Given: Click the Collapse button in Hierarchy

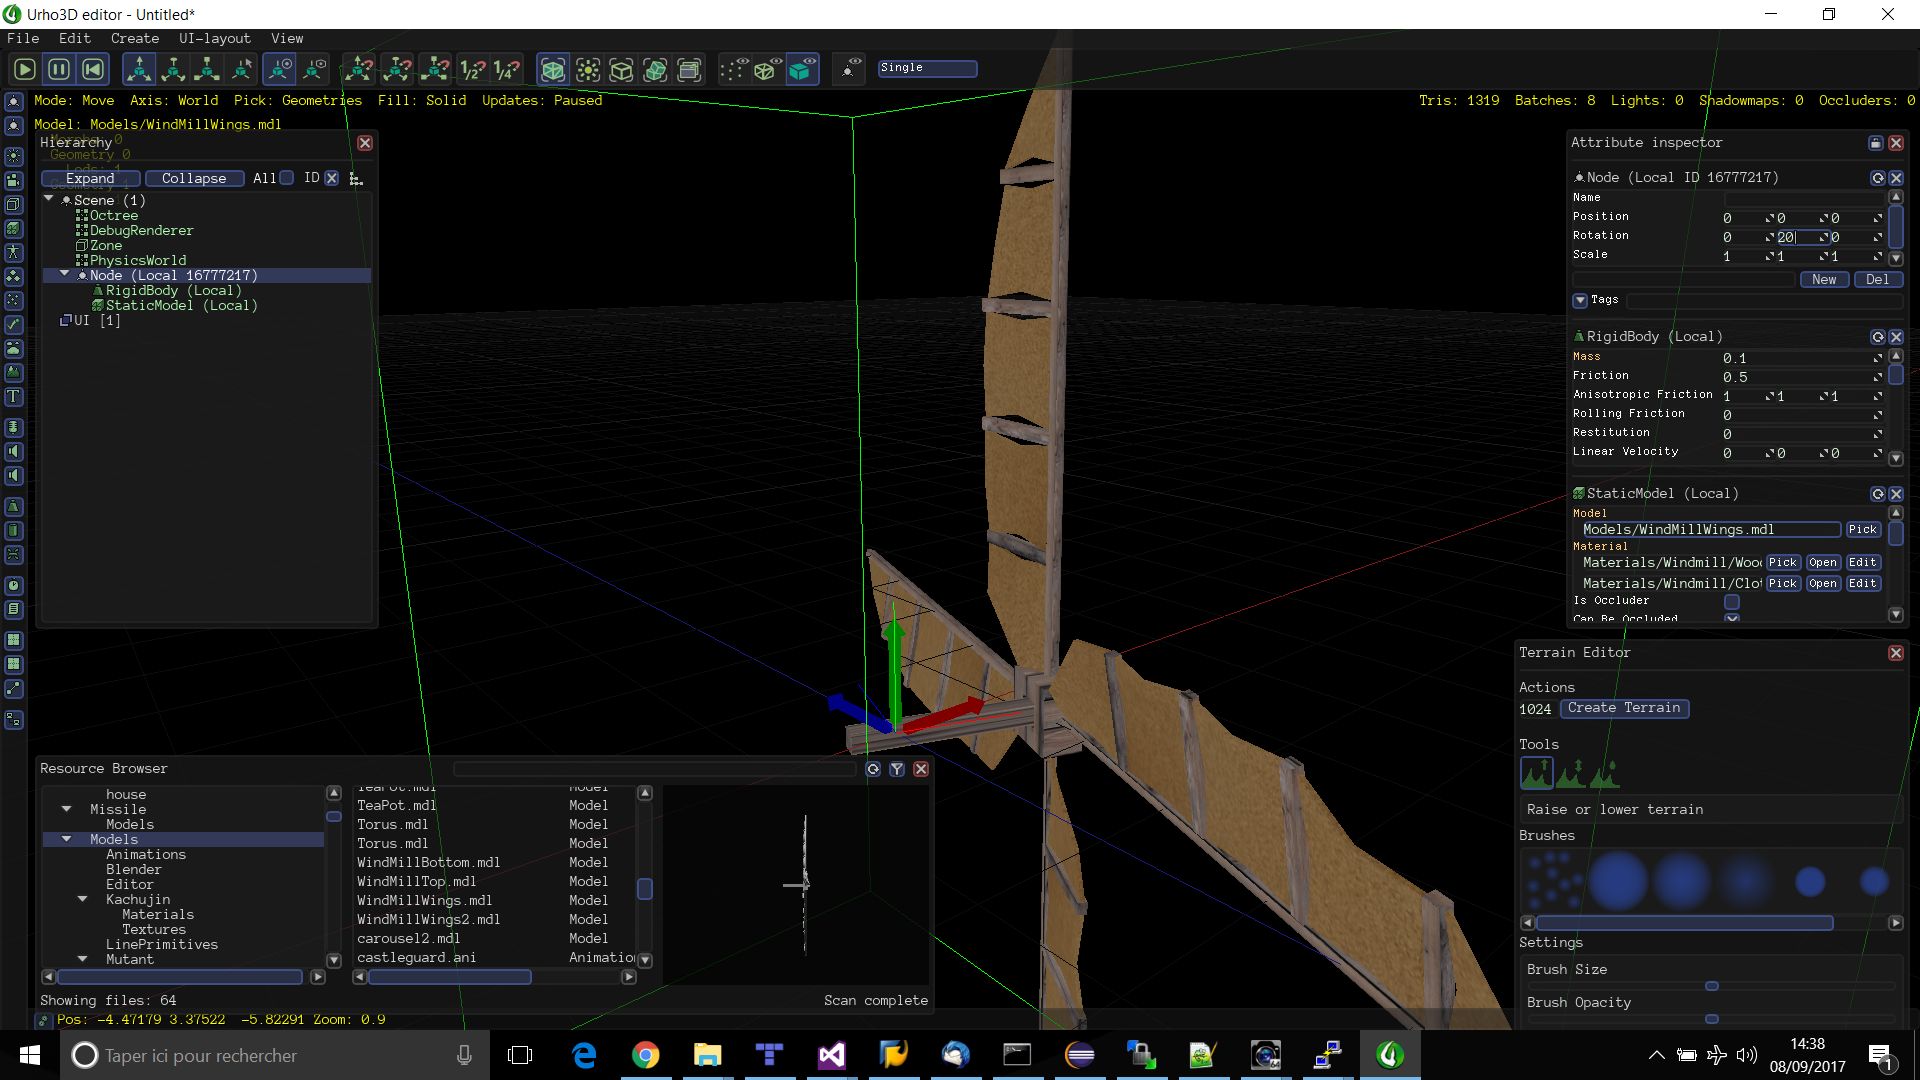Looking at the screenshot, I should click(x=194, y=178).
